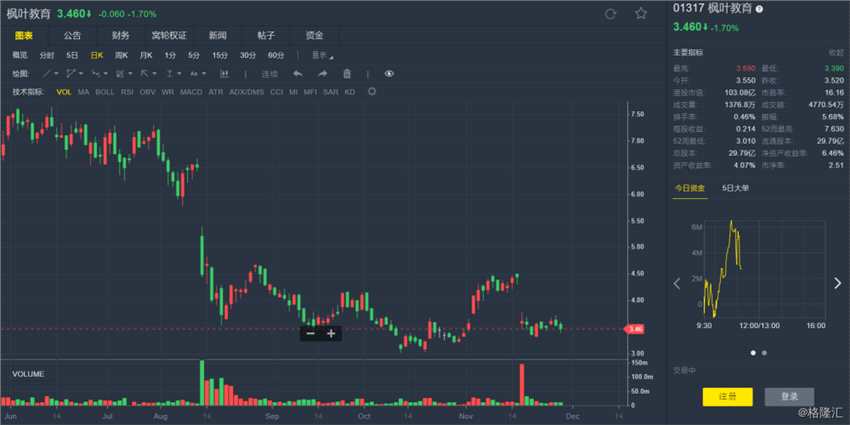This screenshot has height=425, width=850.
Task: Click the help icon beside 01317 枫叶教育
Action: [x=759, y=9]
